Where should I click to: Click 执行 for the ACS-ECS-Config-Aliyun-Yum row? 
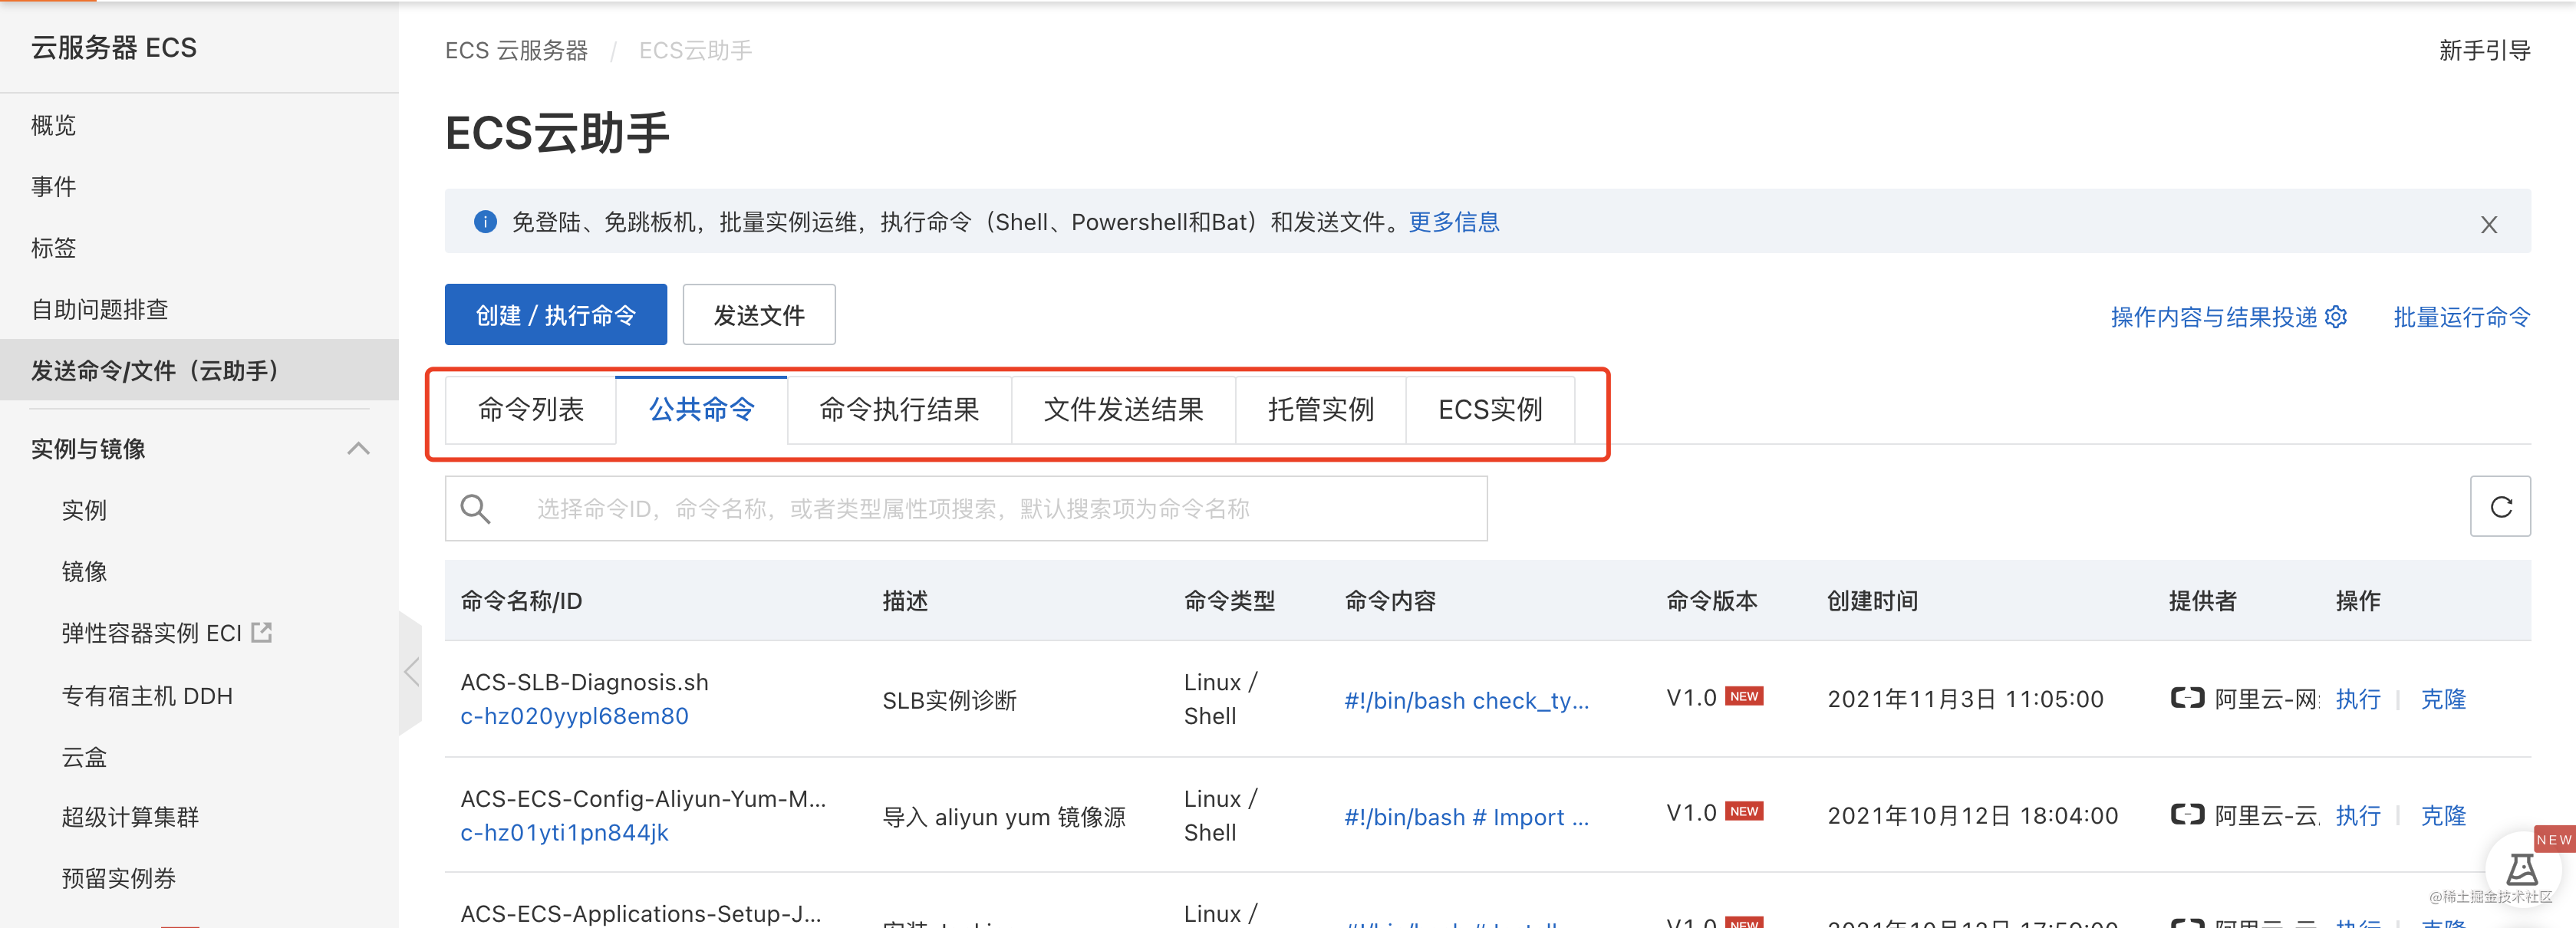[x=2358, y=816]
